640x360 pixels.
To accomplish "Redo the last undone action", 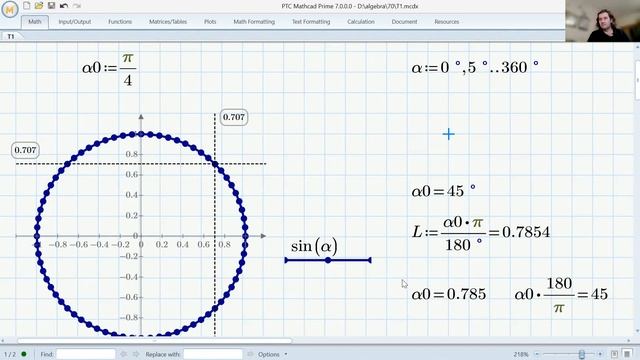I will [x=77, y=5].
